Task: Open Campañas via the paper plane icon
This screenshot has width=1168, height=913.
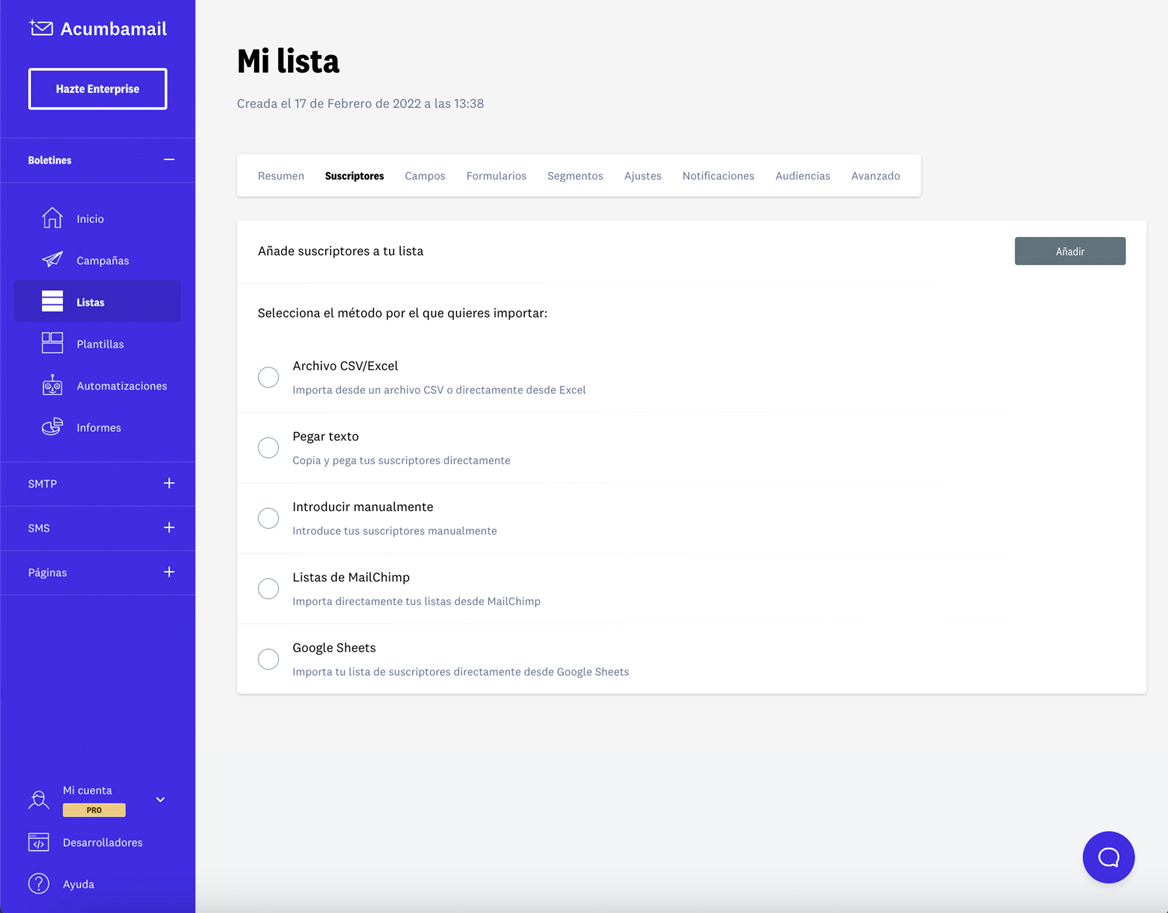Action: pyautogui.click(x=51, y=260)
